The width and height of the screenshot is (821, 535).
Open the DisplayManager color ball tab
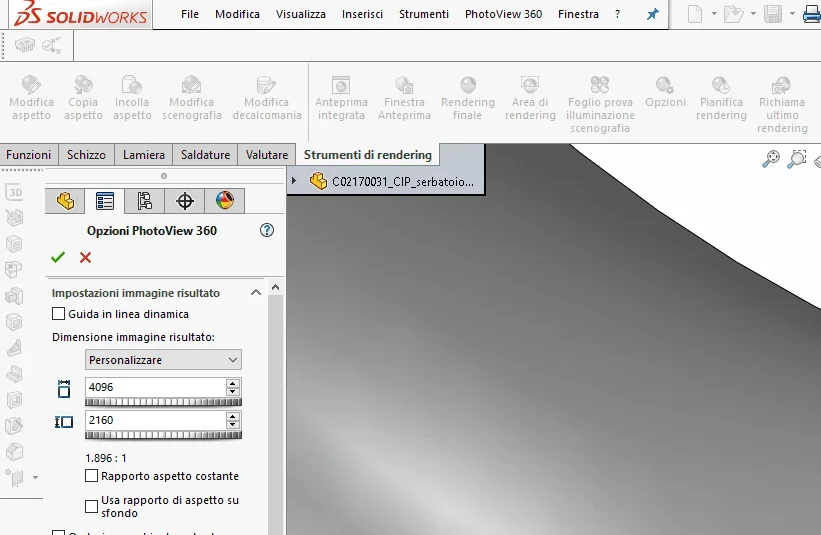point(225,201)
